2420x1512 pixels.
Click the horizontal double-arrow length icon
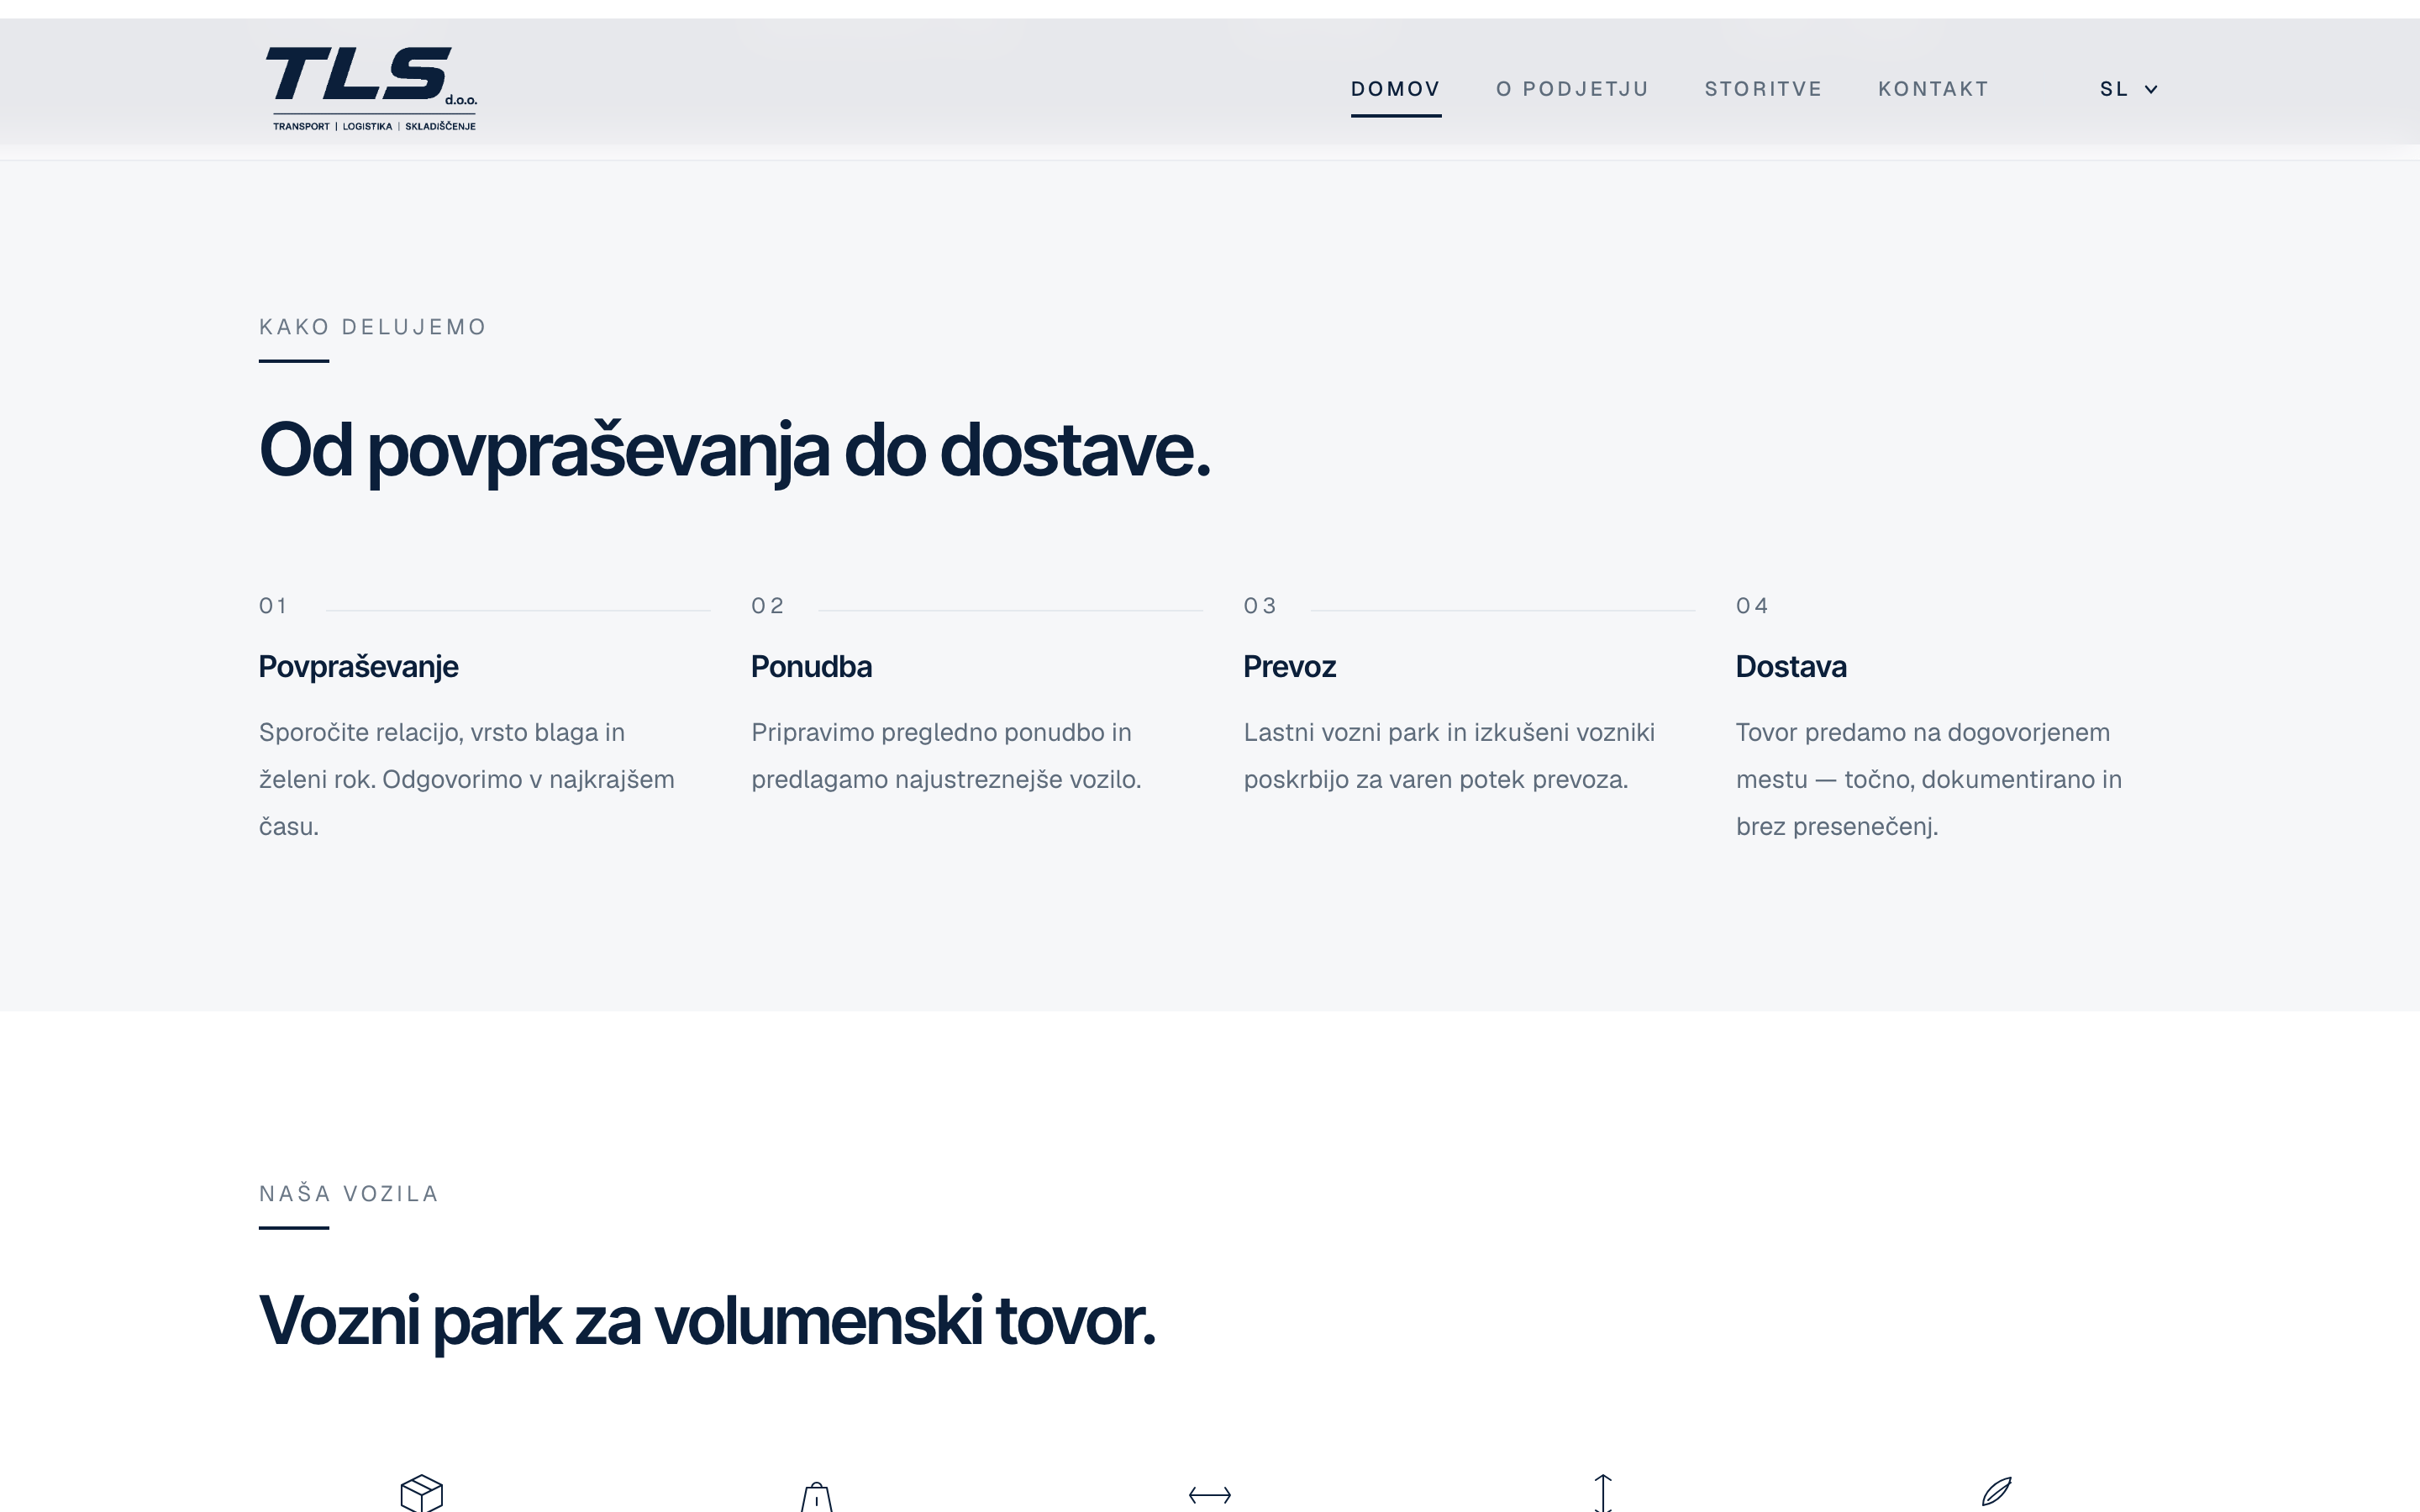point(1209,1495)
